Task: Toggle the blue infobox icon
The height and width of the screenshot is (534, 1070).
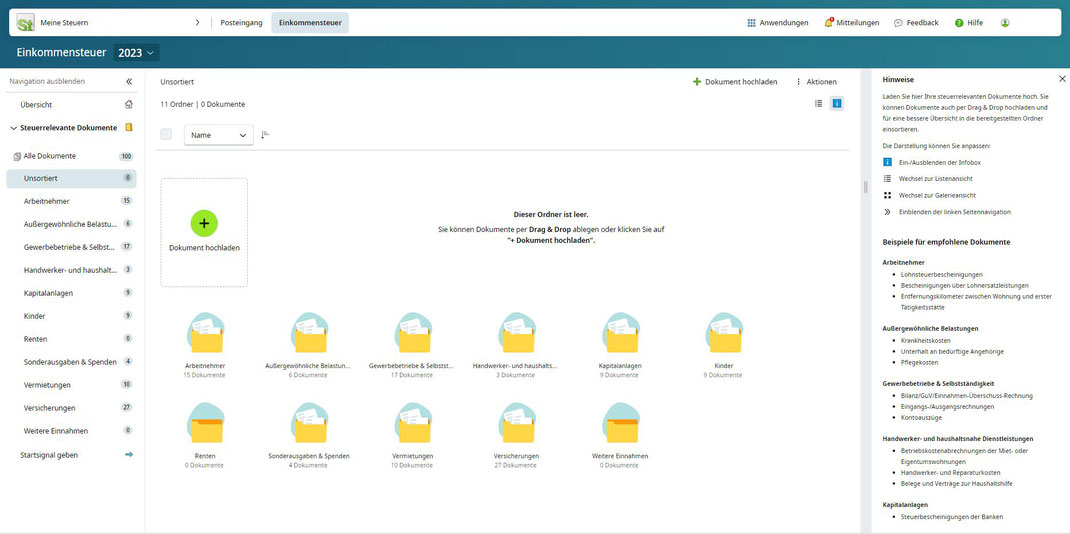Action: (x=837, y=104)
